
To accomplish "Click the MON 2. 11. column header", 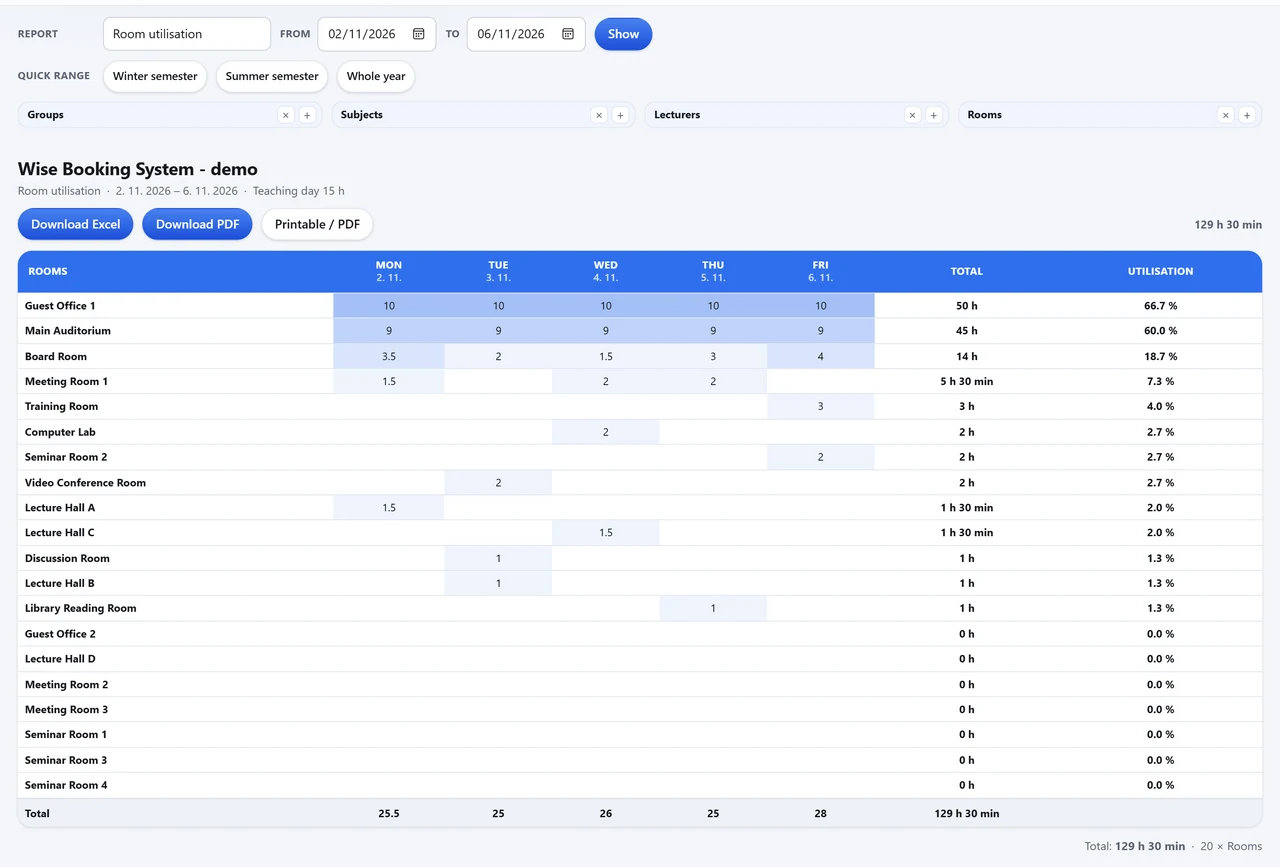I will coord(389,271).
